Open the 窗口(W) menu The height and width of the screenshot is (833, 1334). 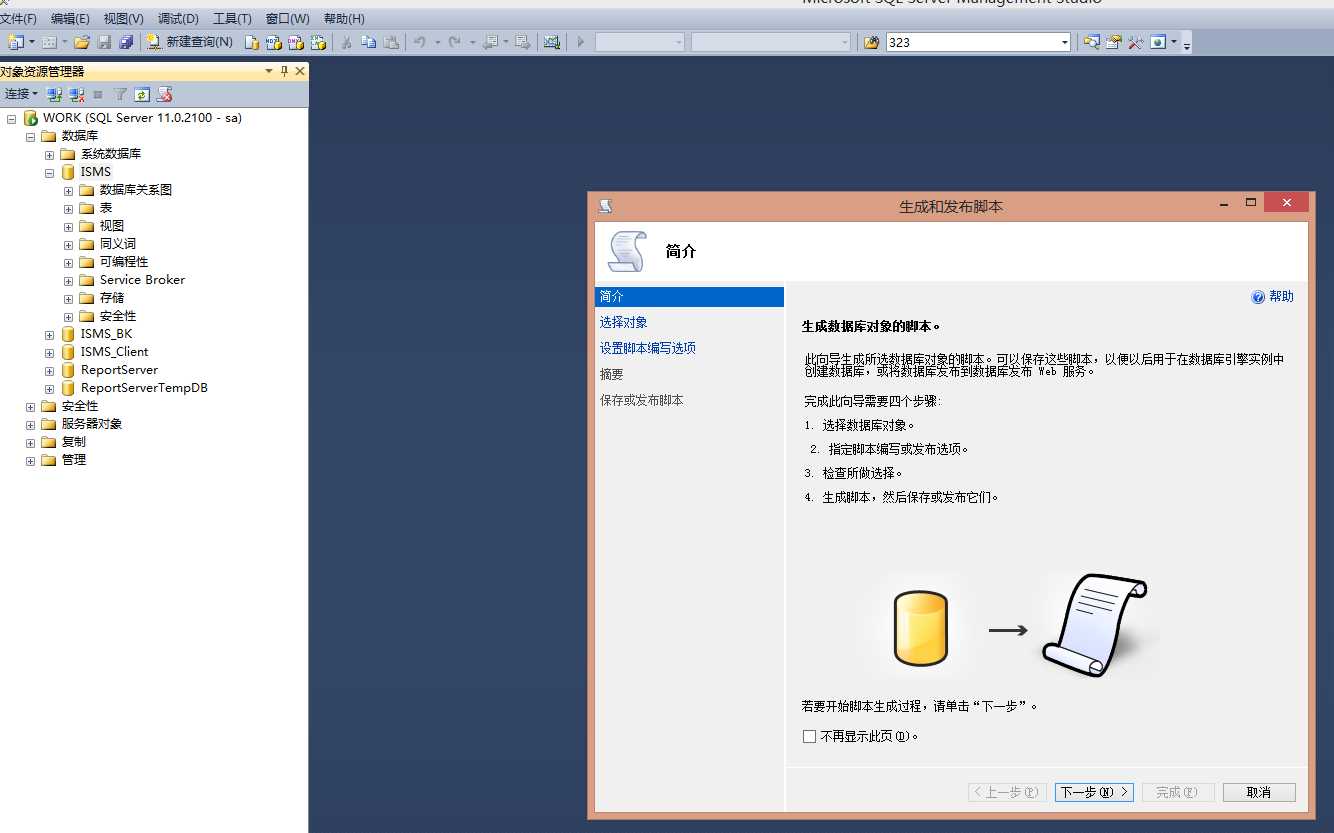click(x=288, y=19)
